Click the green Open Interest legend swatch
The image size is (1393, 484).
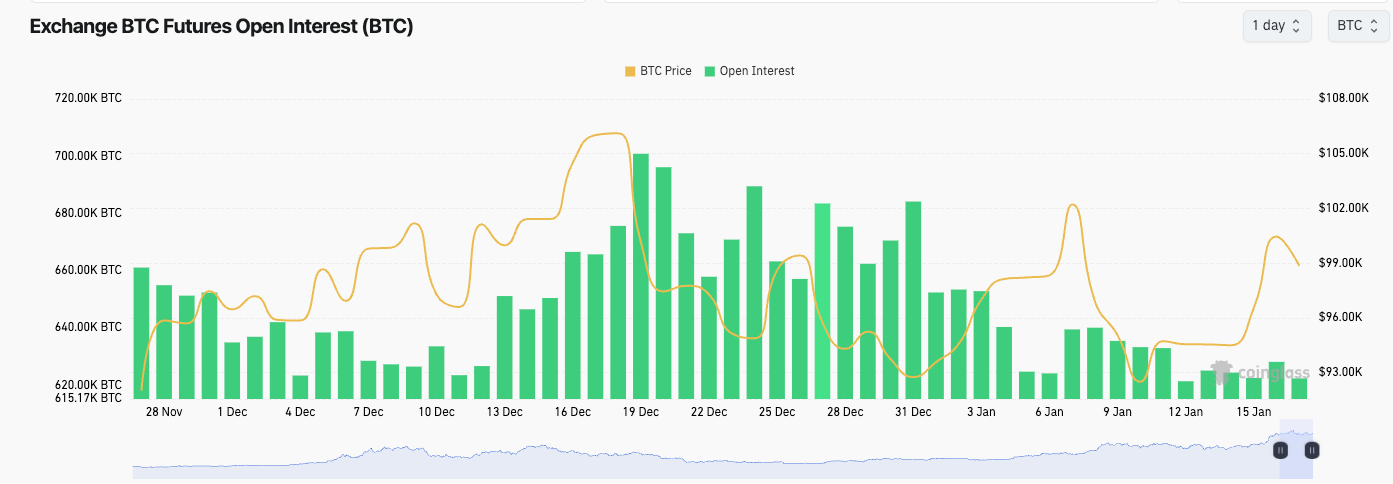click(710, 71)
